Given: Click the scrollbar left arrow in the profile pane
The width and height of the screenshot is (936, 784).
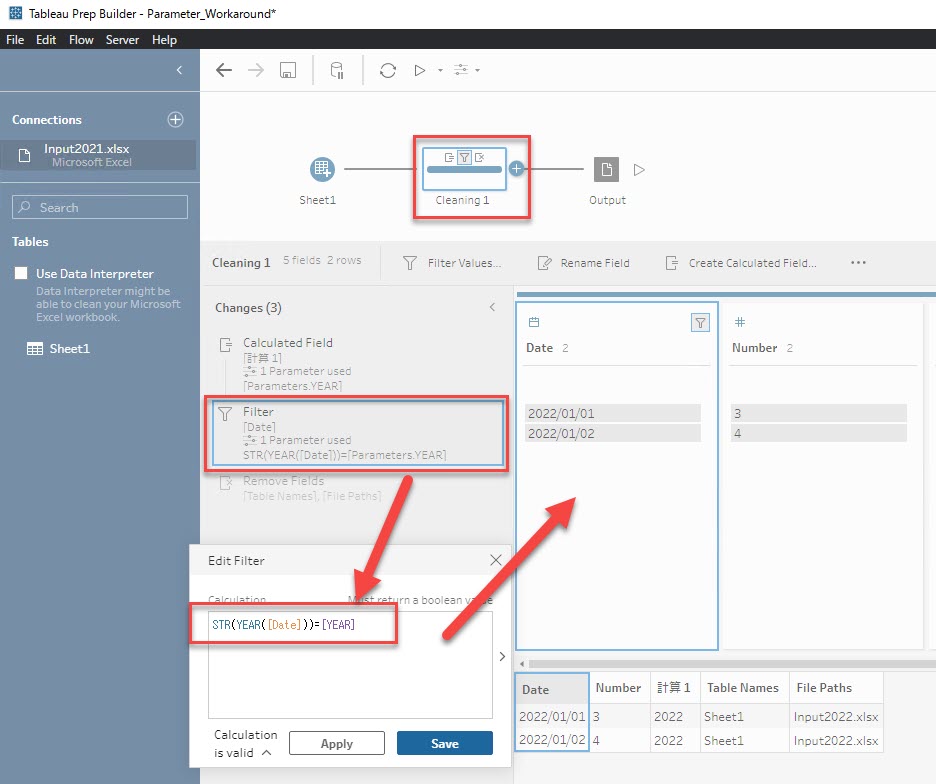Looking at the screenshot, I should 522,663.
